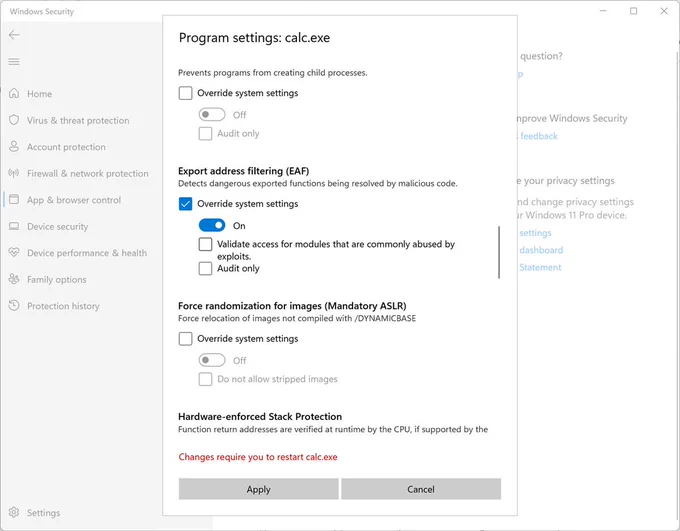Image resolution: width=680 pixels, height=531 pixels.
Task: Select Firewall & network protection
Action: click(88, 174)
